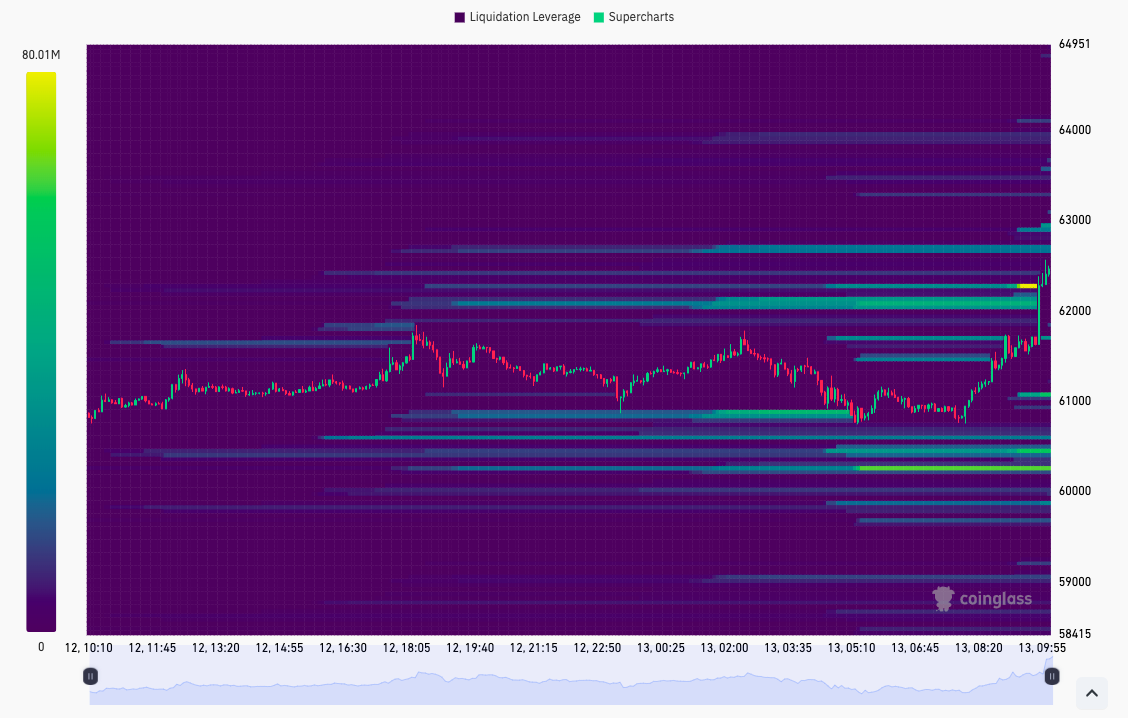Click the 80.01M maximum scale label
The width and height of the screenshot is (1128, 718).
pos(41,55)
